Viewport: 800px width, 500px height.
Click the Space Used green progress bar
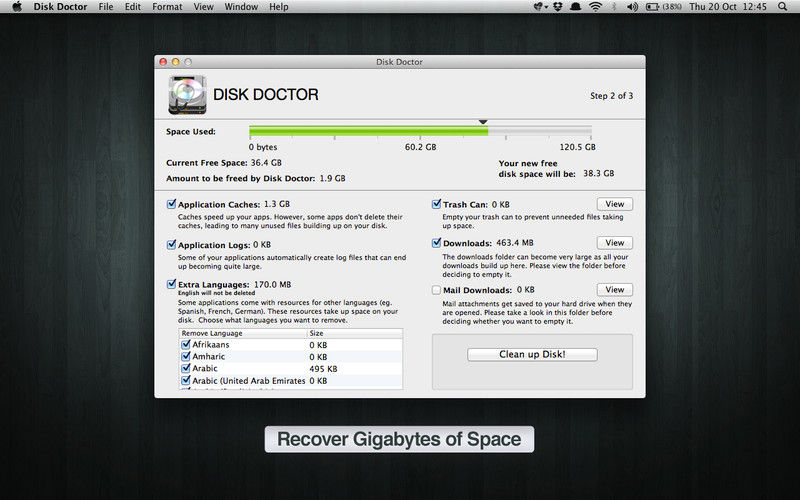pos(368,131)
